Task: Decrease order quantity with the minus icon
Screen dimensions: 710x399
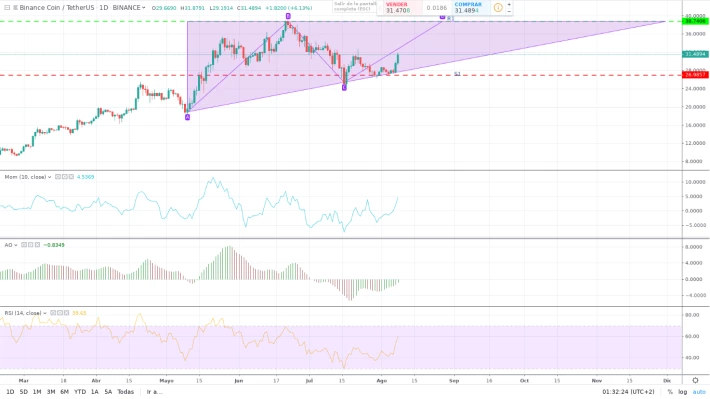Action: [x=509, y=11]
